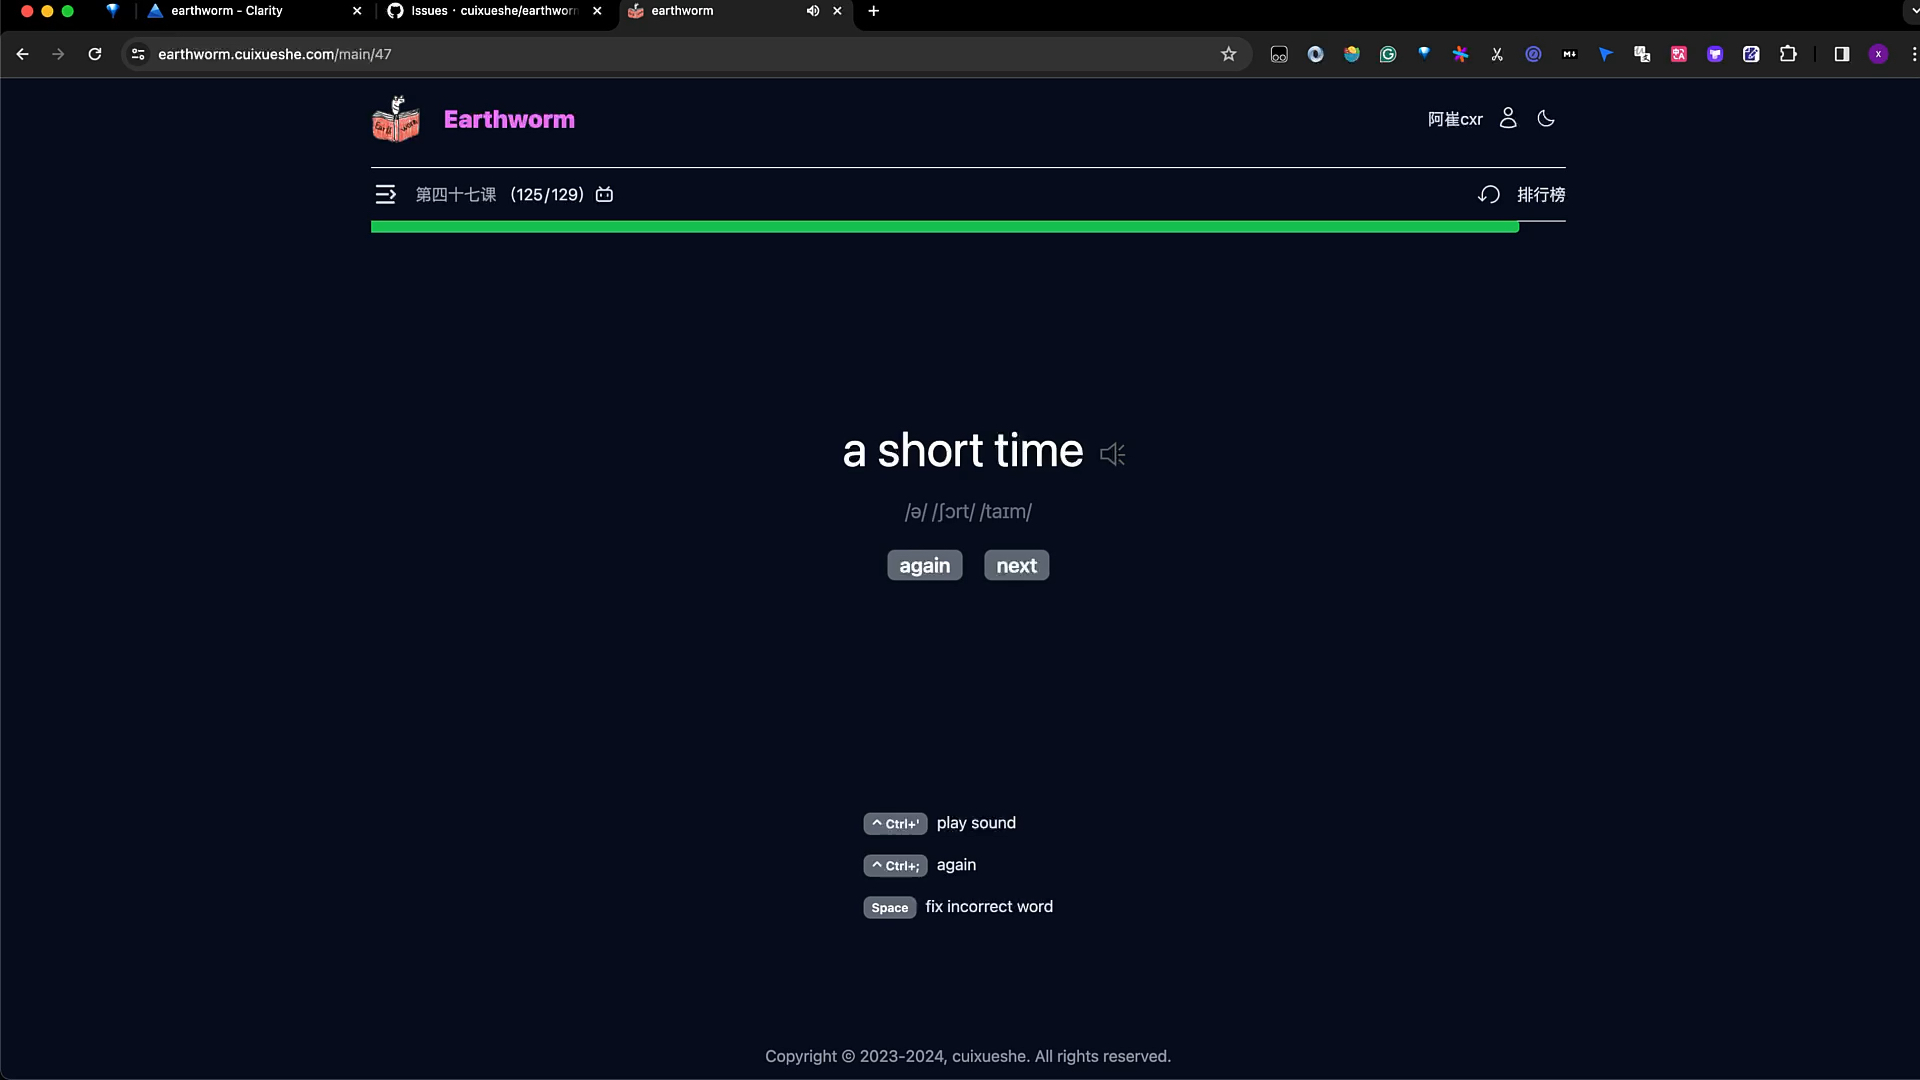
Task: Click the site information icon
Action: (138, 54)
